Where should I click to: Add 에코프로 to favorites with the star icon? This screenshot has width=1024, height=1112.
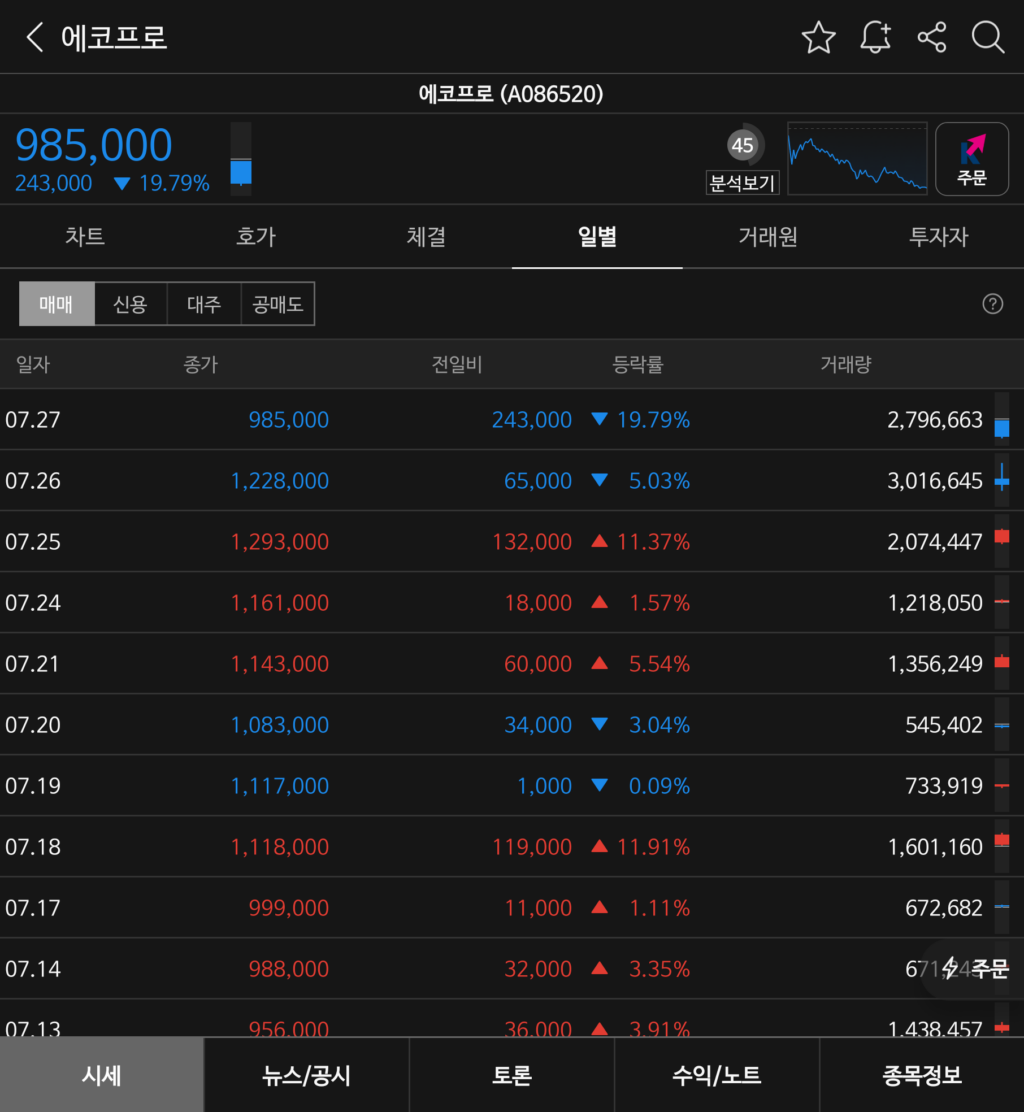pyautogui.click(x=818, y=37)
